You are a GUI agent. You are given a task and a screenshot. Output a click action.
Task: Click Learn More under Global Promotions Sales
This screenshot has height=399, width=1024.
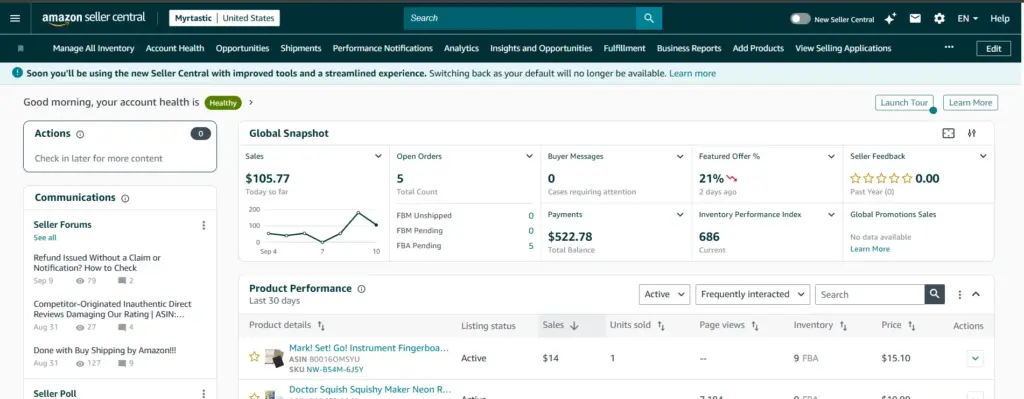(x=870, y=249)
